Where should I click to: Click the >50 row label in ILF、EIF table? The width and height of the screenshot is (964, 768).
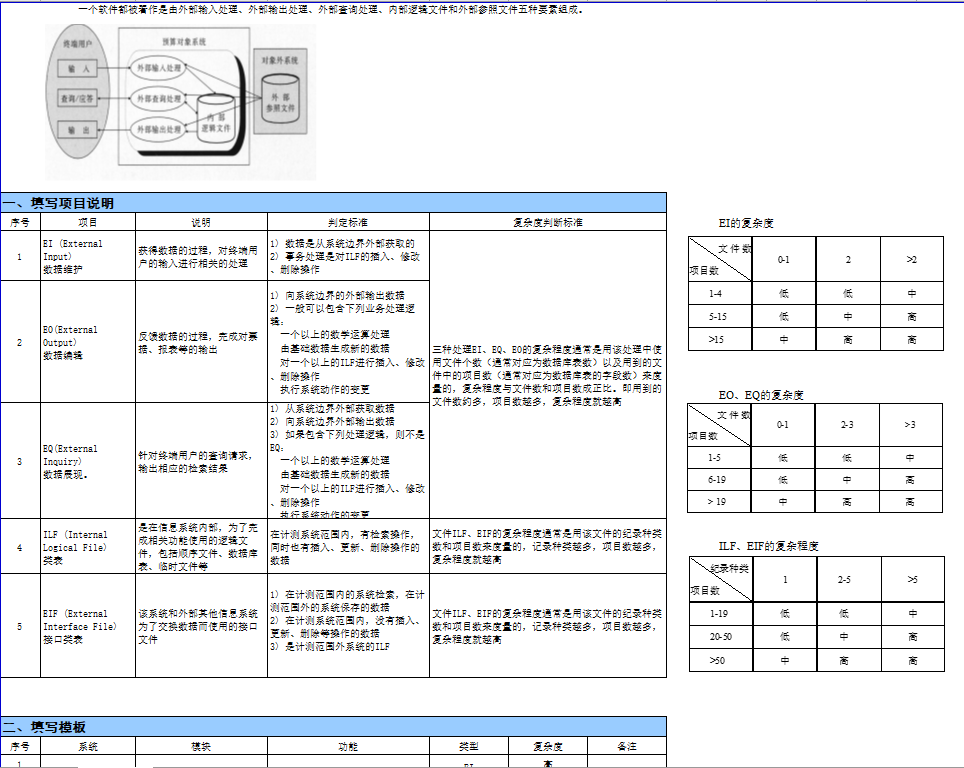[x=722, y=658]
